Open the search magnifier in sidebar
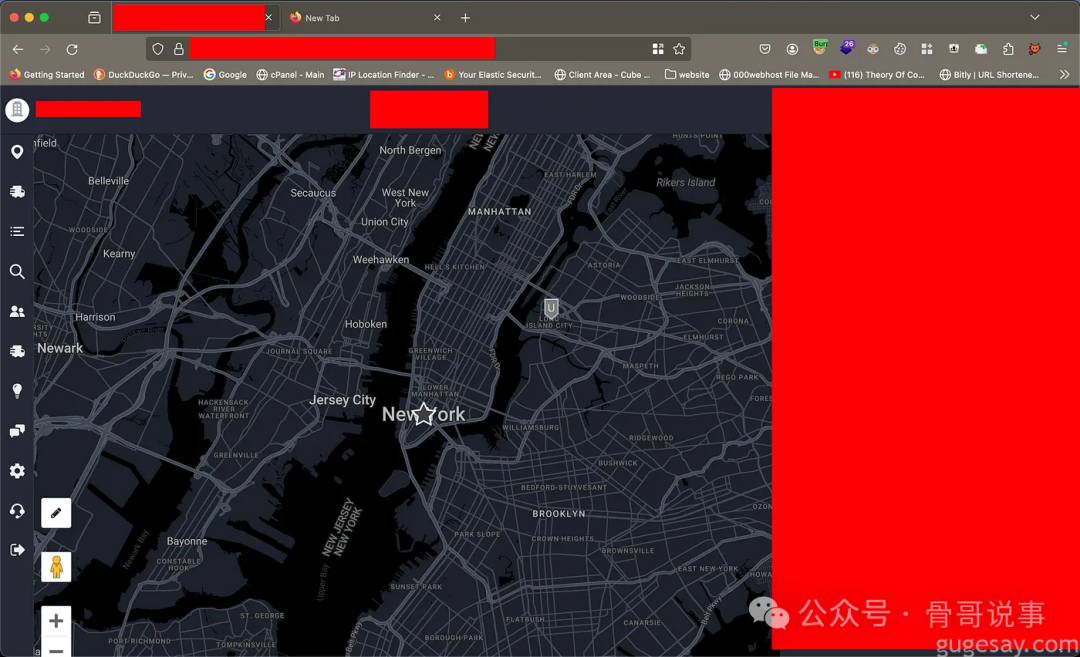 (17, 271)
